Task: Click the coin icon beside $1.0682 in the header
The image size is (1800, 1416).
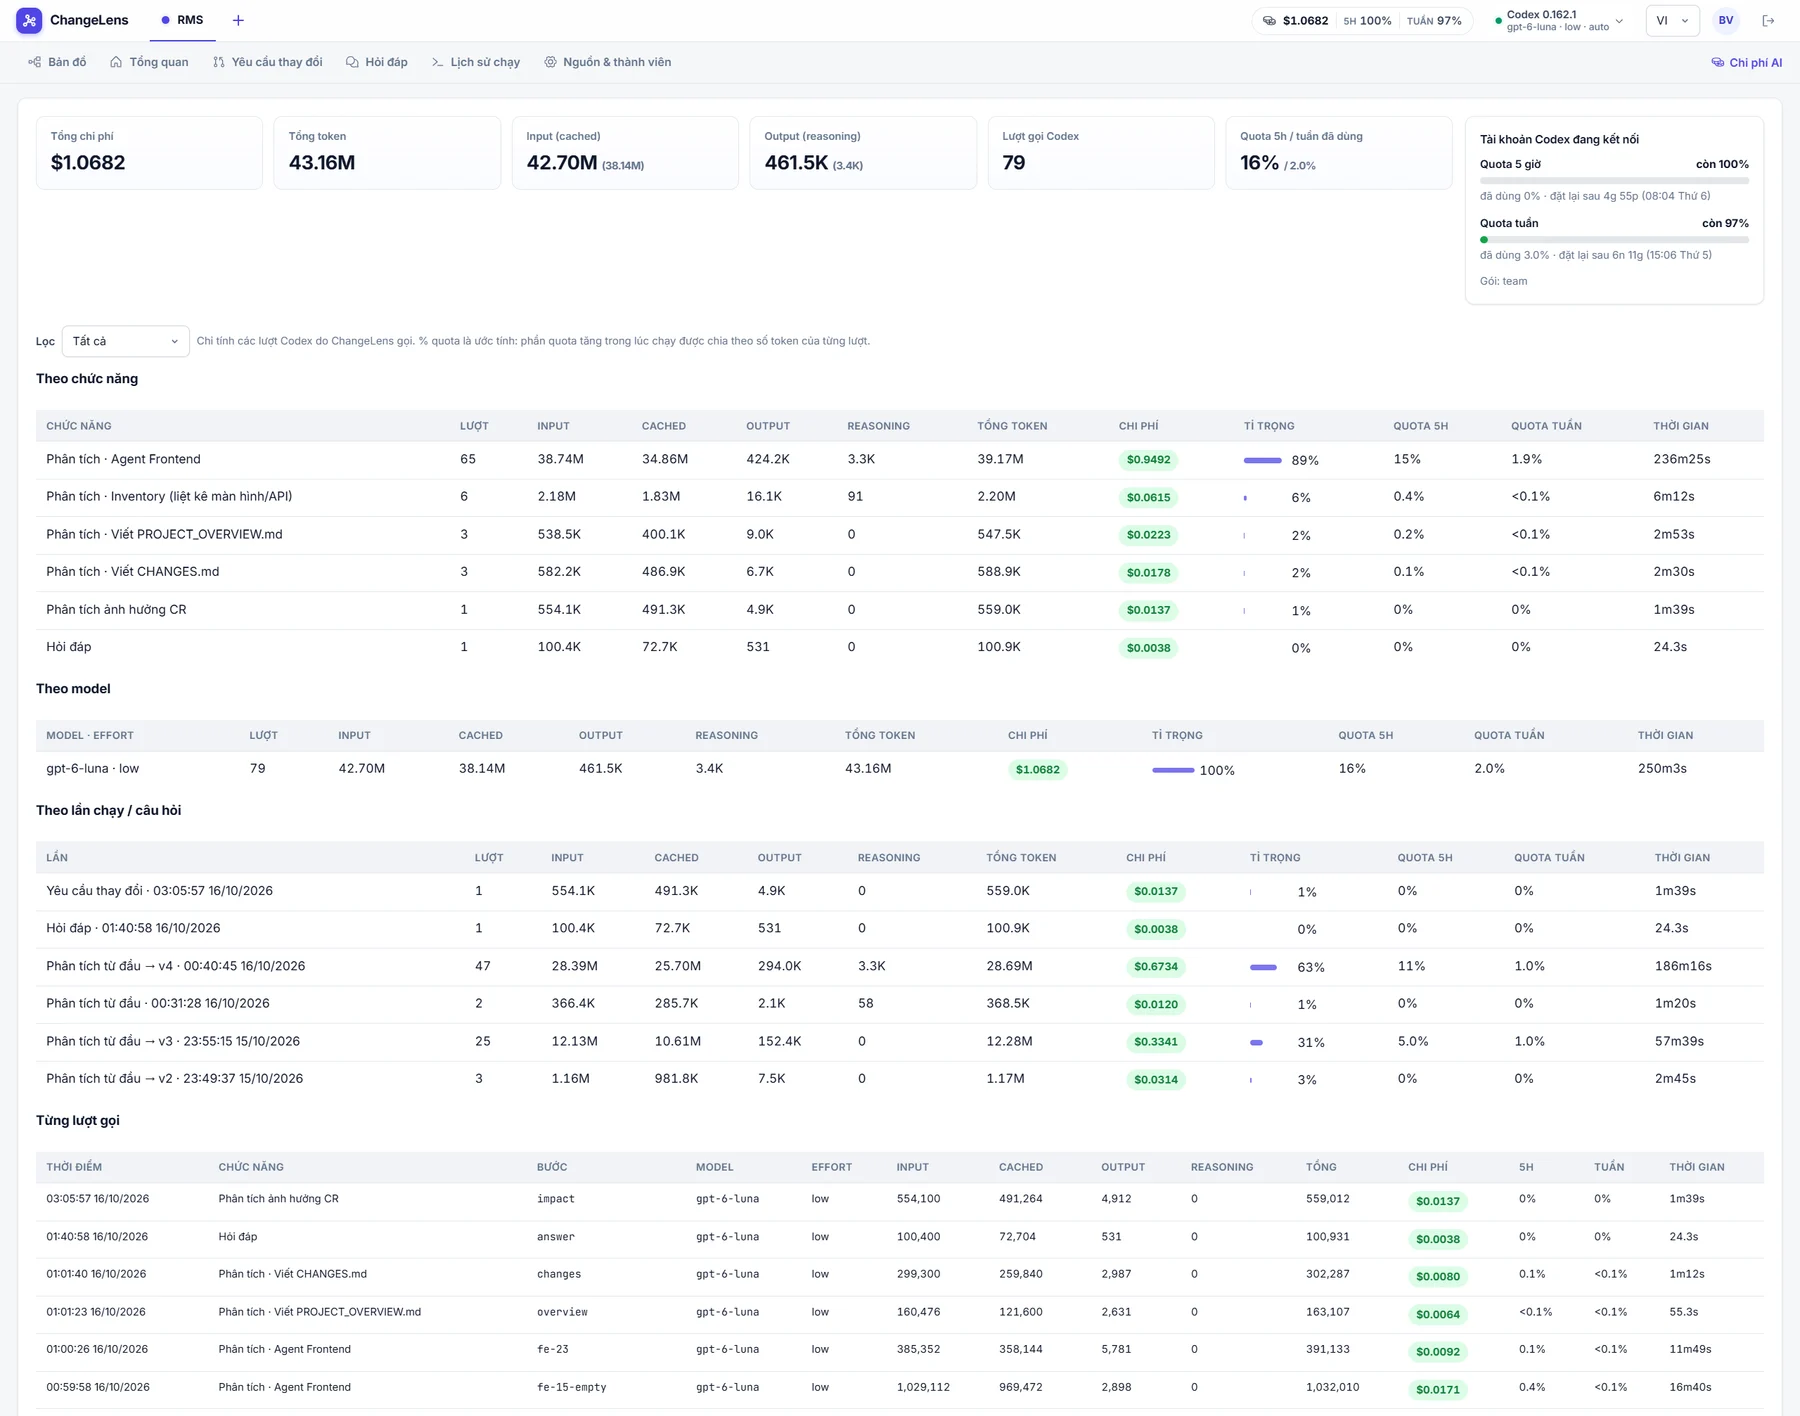Action: (1269, 21)
